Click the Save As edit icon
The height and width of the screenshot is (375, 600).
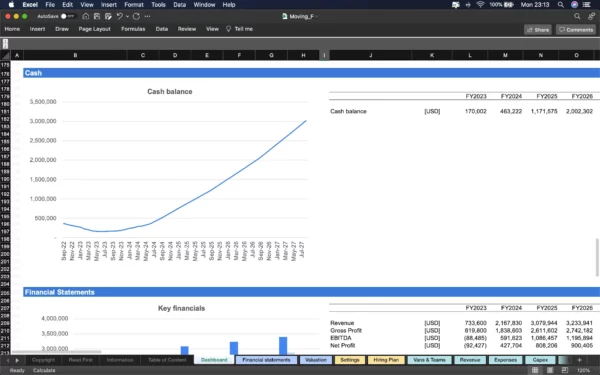coord(108,16)
